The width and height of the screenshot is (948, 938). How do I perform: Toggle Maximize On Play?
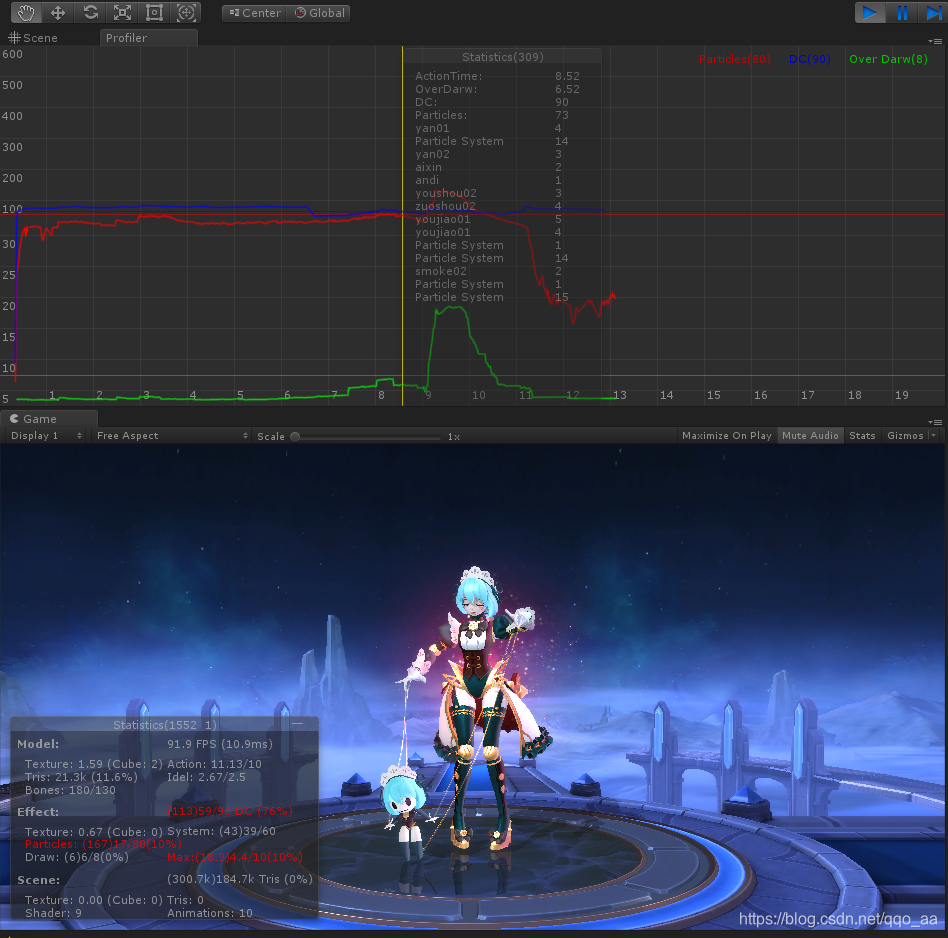(x=727, y=435)
